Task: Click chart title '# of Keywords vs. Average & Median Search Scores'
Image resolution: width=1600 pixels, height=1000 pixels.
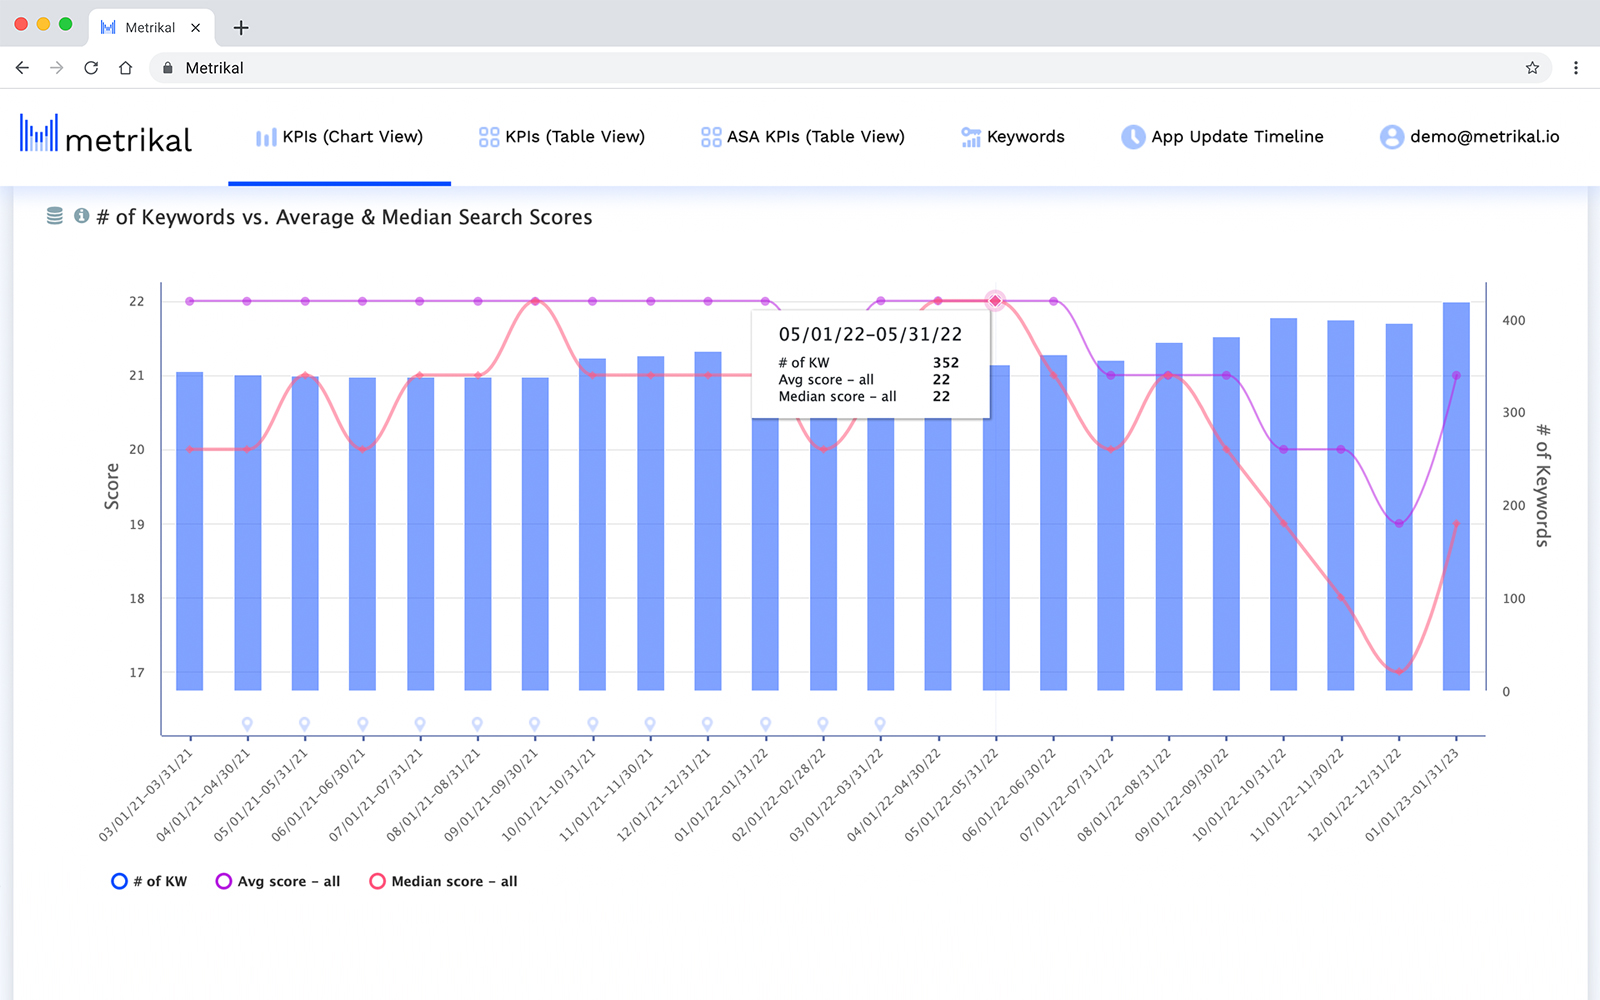Action: (344, 217)
